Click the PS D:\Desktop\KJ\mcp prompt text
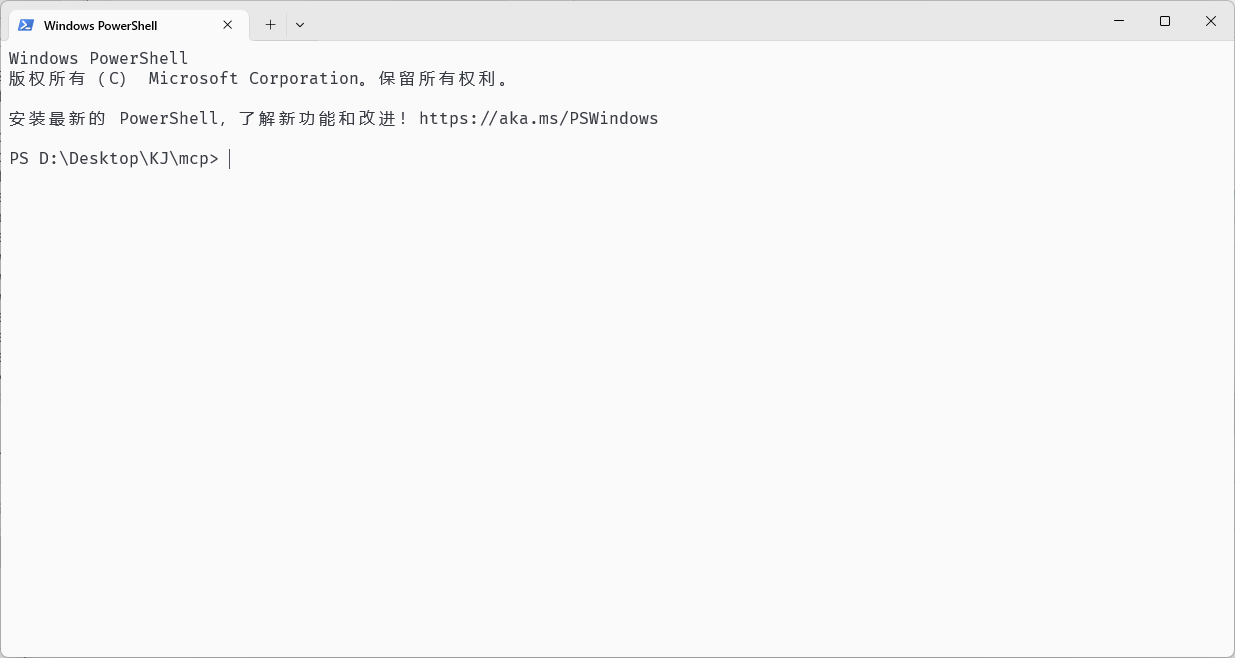 (113, 158)
